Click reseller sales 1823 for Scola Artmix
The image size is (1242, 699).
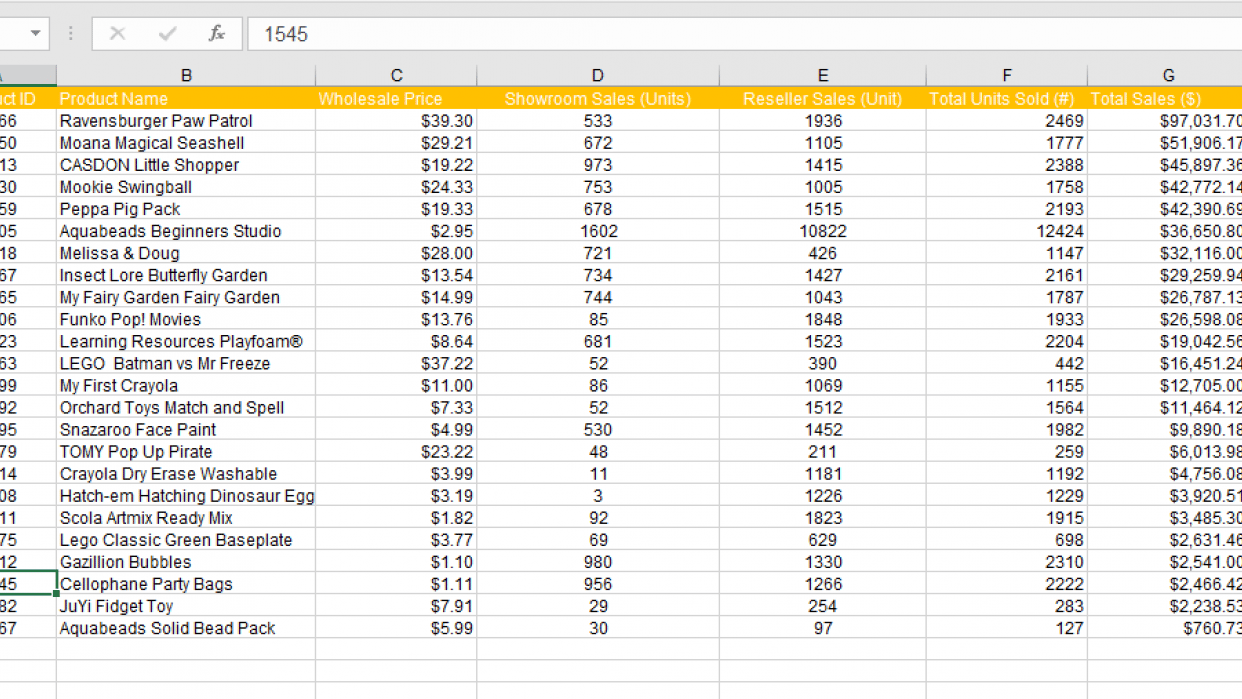pos(822,517)
